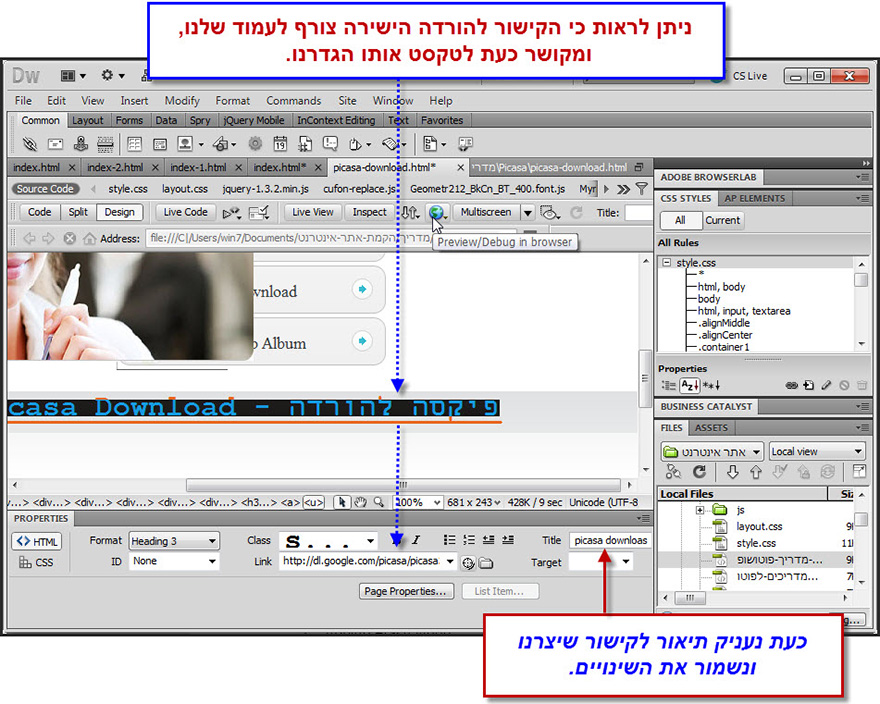Click the Preview/Debug in browser globe icon
The height and width of the screenshot is (704, 880).
[x=436, y=212]
